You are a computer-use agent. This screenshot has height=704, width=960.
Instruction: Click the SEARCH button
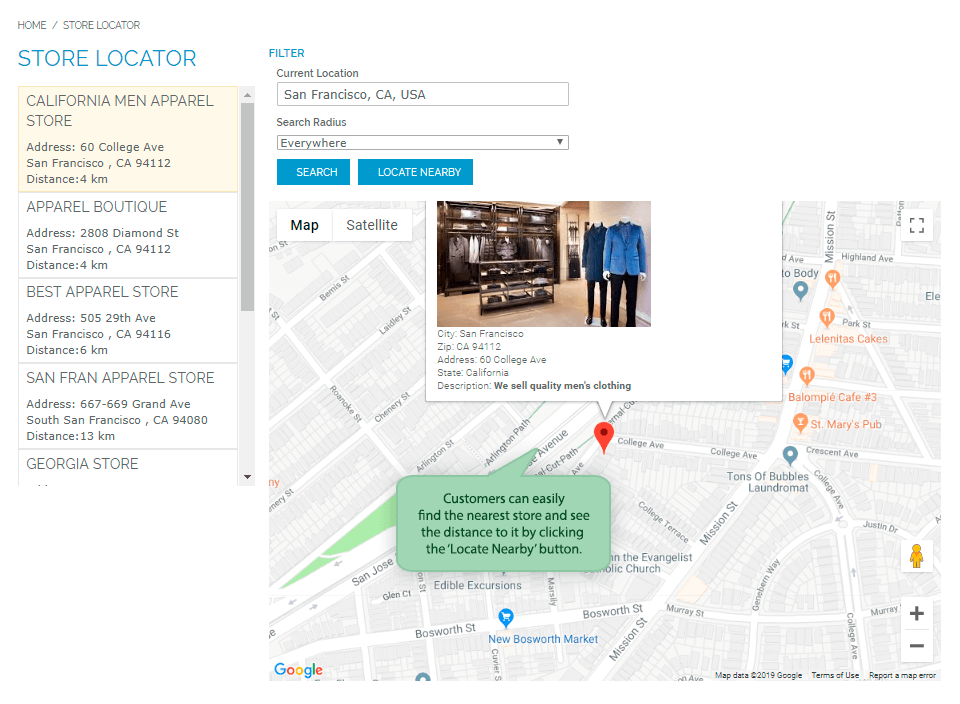[313, 172]
